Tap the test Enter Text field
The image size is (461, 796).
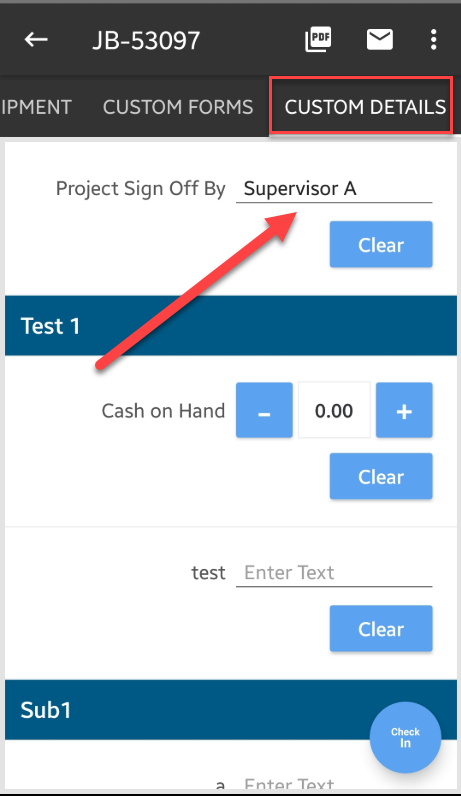coord(334,573)
